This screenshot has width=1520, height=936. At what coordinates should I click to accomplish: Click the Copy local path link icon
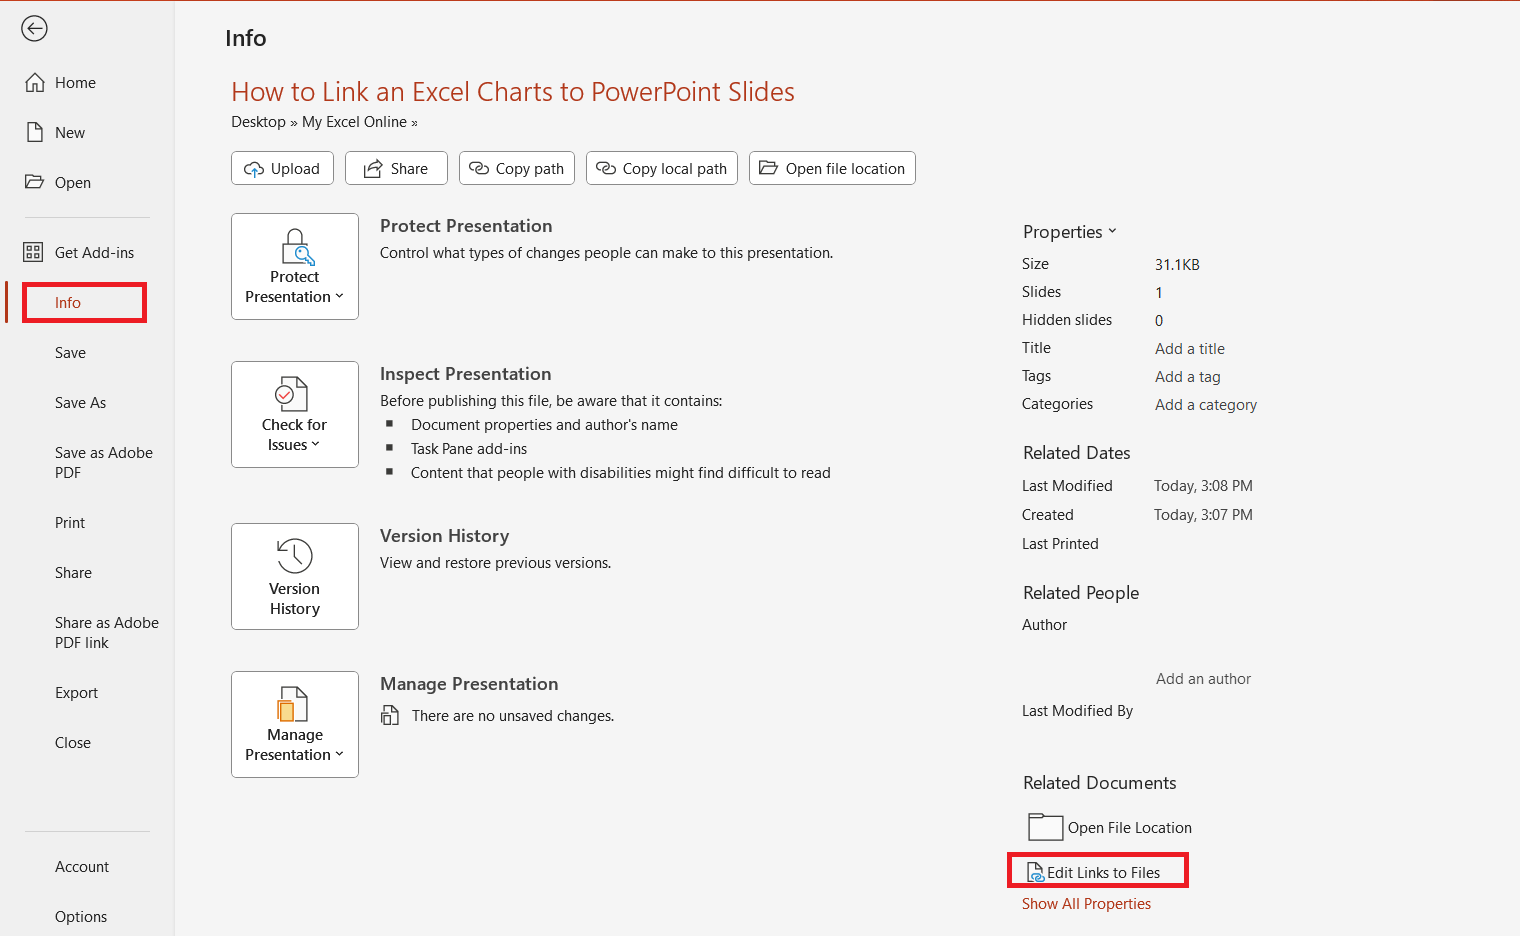(606, 168)
